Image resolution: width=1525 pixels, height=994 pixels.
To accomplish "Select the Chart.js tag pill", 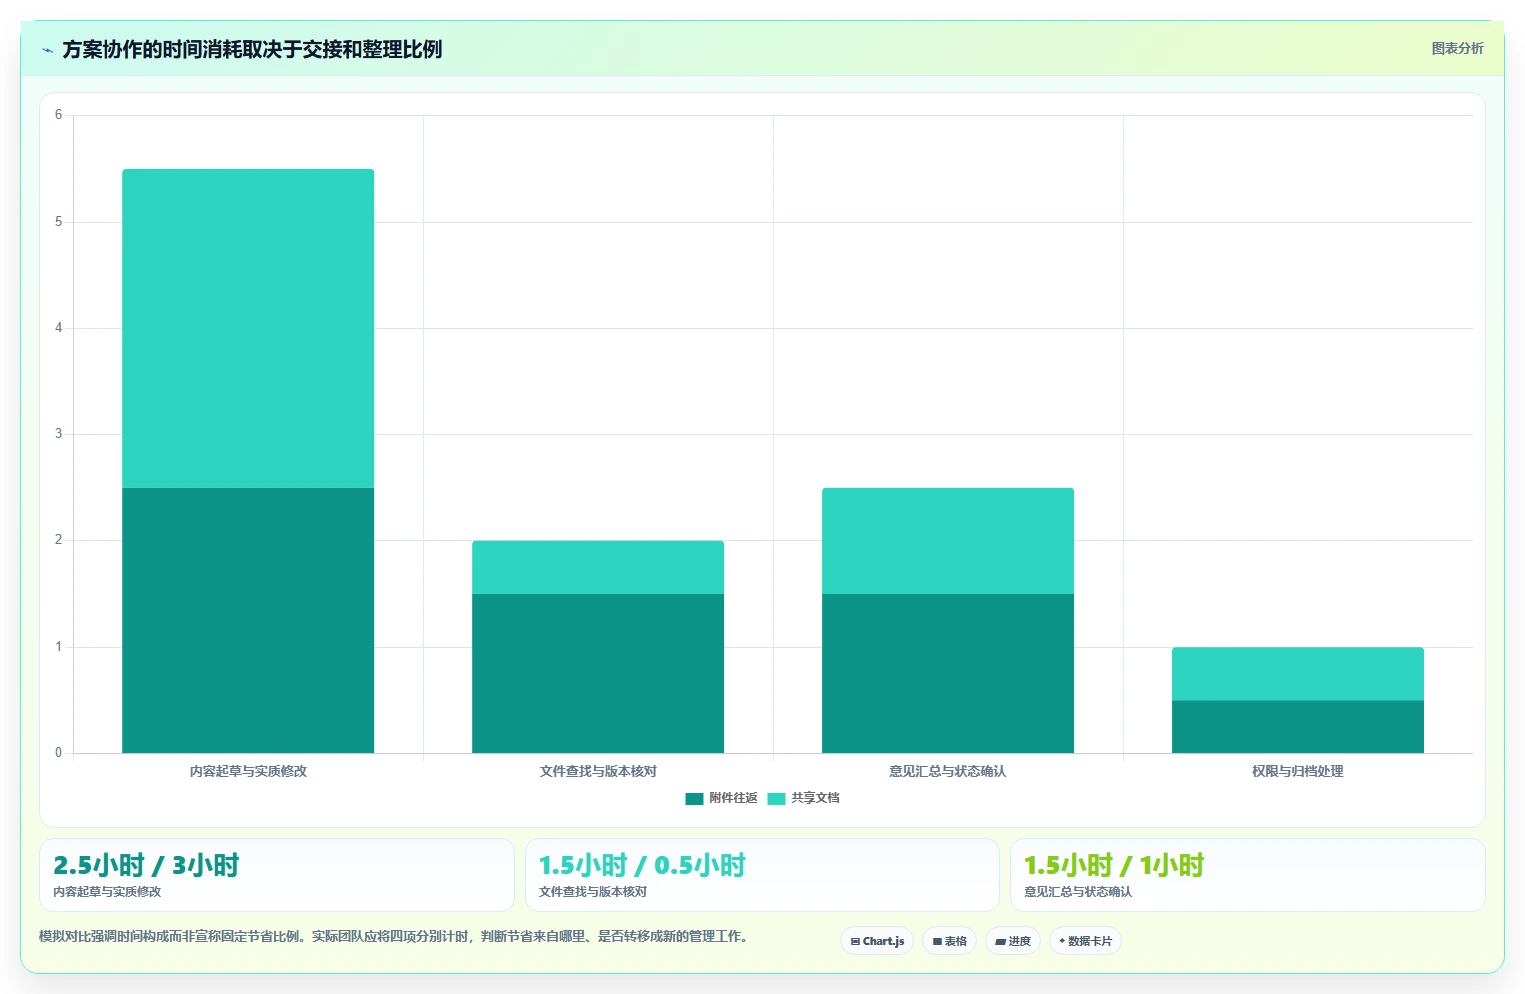I will 877,941.
